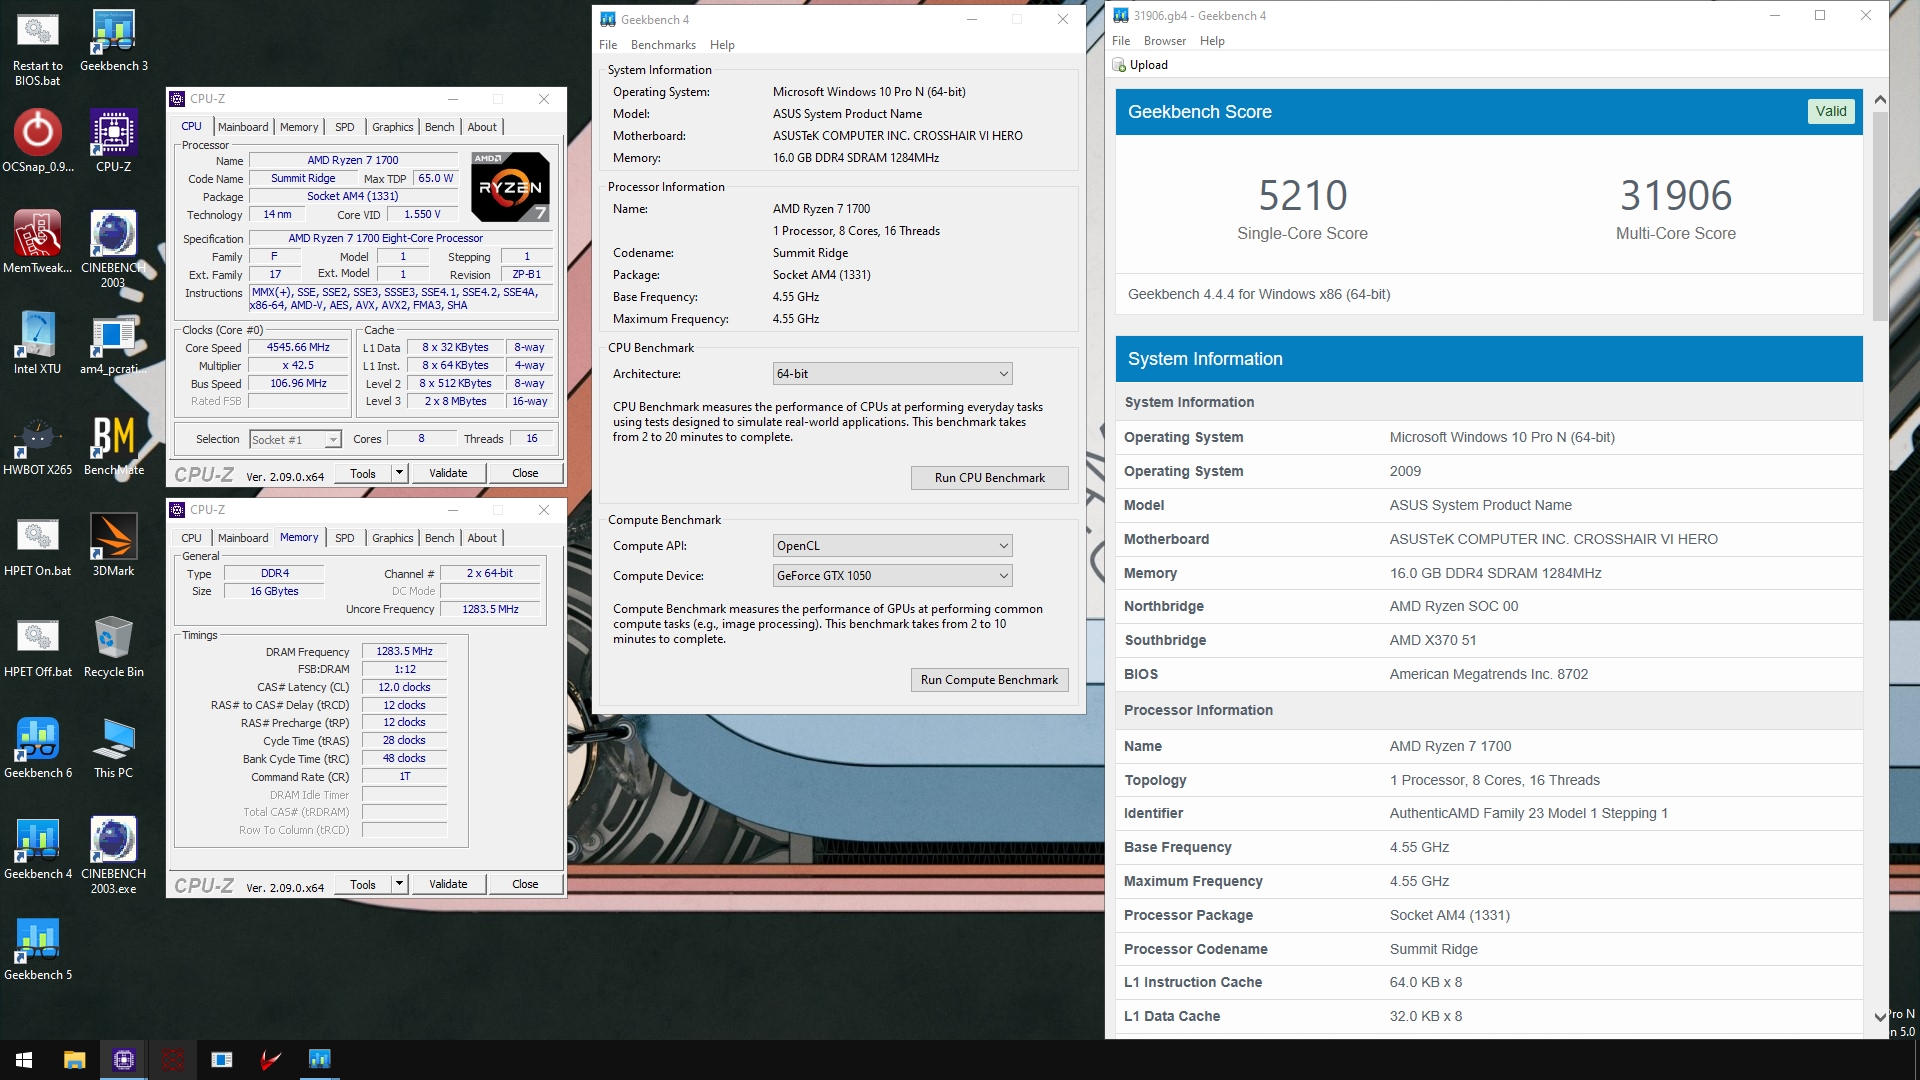Switch to Mainboard tab in upper CPU-Z
The height and width of the screenshot is (1080, 1920).
(243, 127)
